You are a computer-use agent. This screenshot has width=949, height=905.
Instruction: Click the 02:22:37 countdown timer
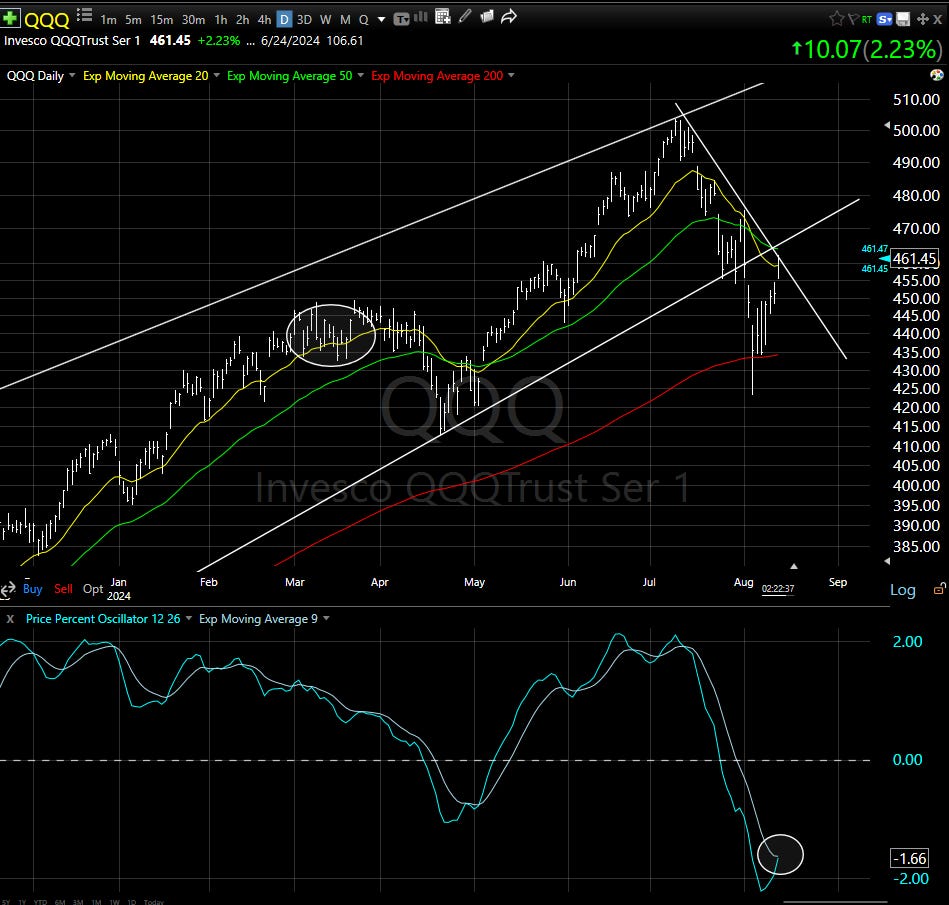click(x=778, y=589)
